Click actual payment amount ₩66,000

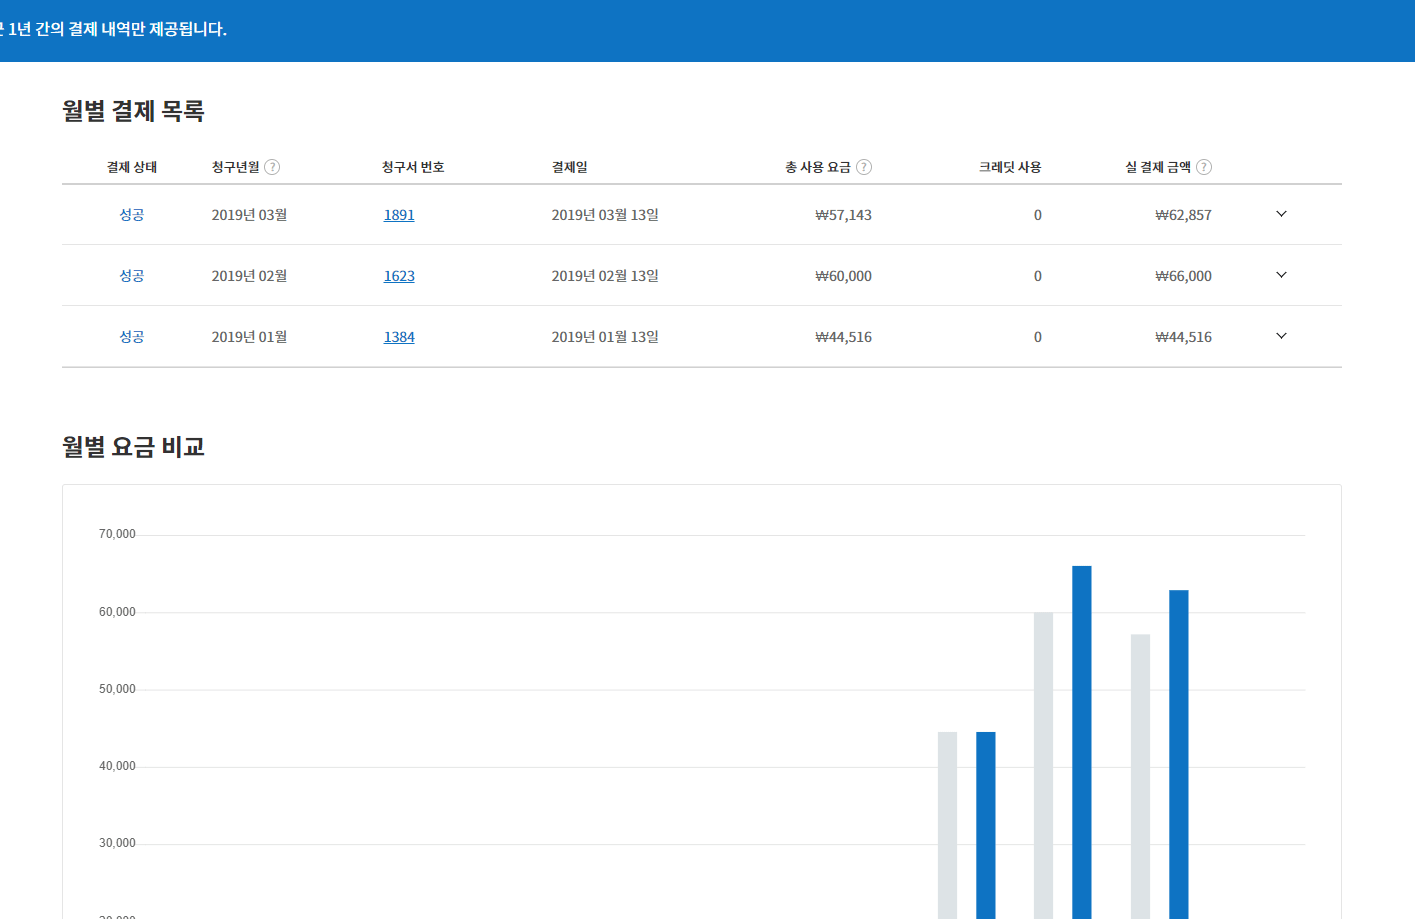tap(1183, 276)
